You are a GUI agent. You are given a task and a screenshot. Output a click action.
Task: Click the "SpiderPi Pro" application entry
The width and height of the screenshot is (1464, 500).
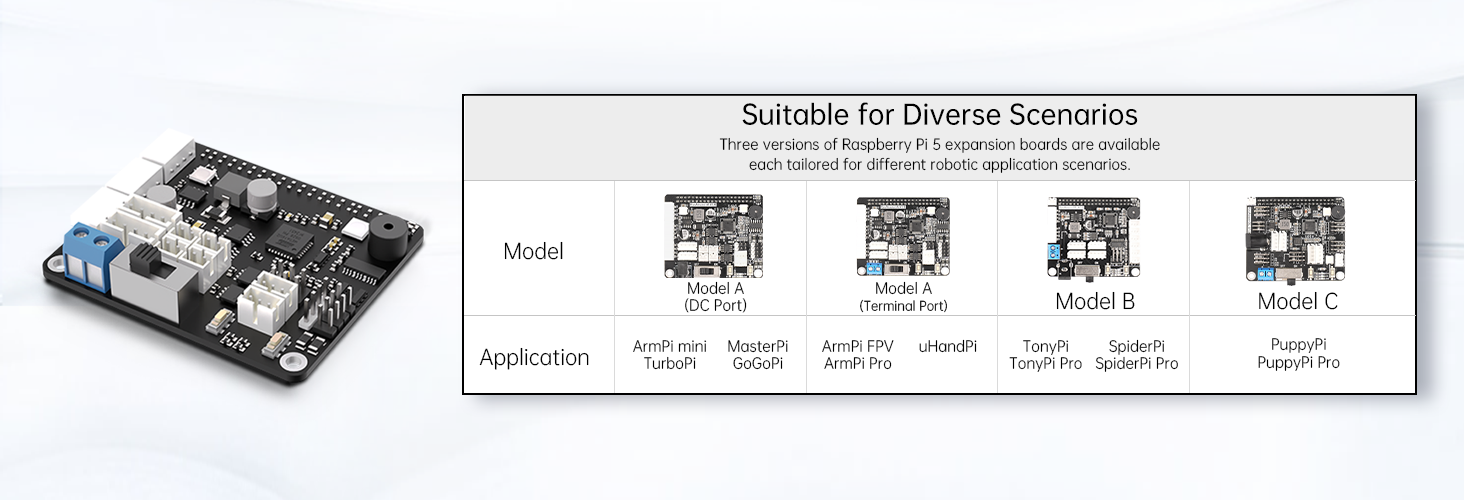pos(1137,364)
